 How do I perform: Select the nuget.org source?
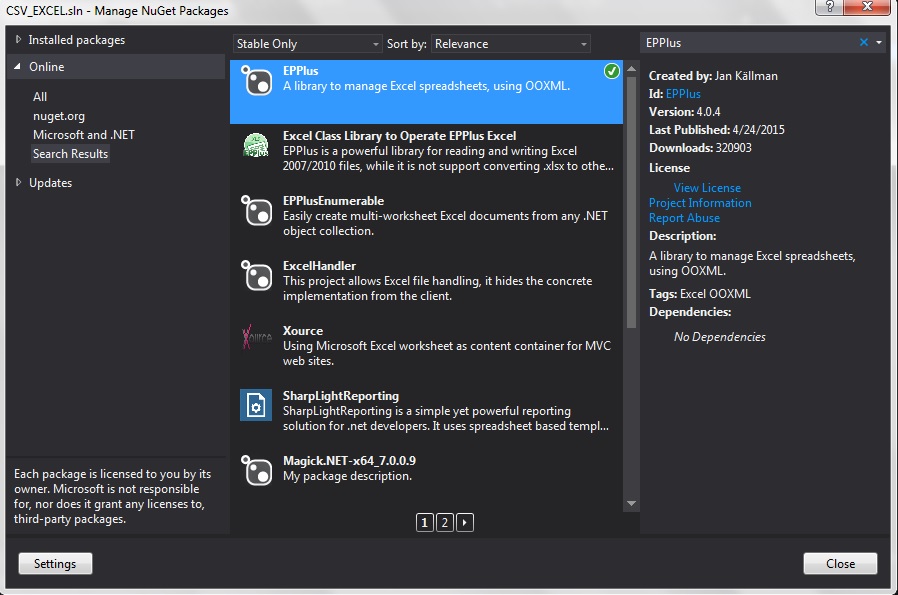(x=59, y=116)
